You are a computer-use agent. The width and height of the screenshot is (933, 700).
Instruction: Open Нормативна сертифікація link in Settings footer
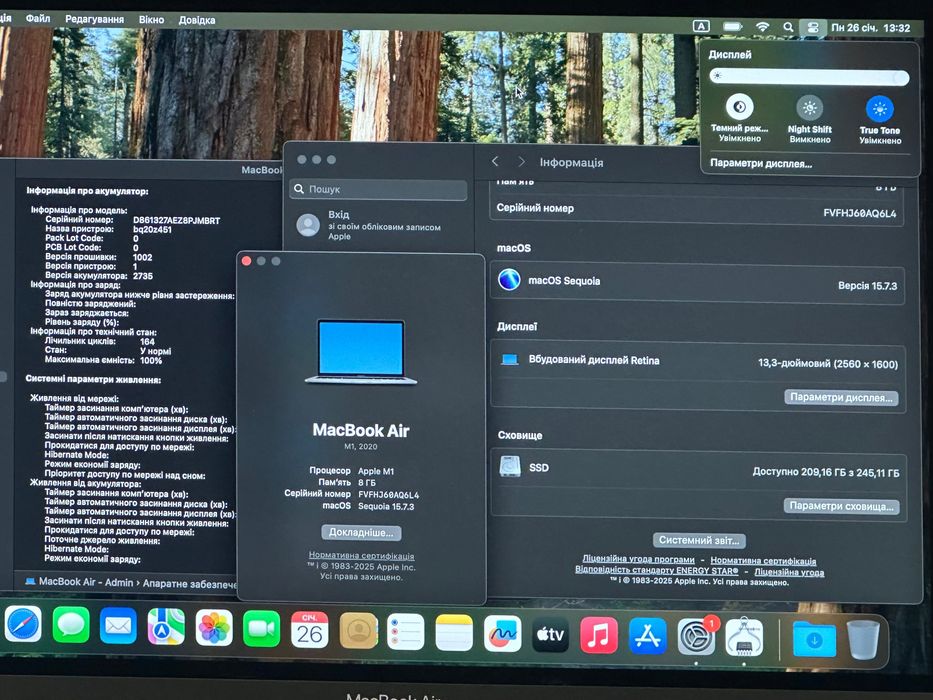(x=763, y=561)
